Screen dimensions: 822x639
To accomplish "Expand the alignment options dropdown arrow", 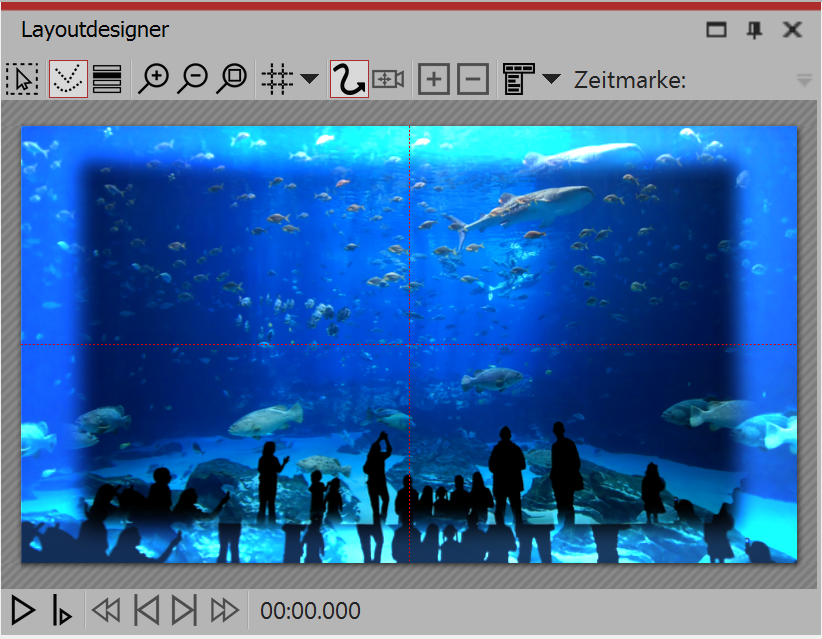I will pyautogui.click(x=551, y=79).
